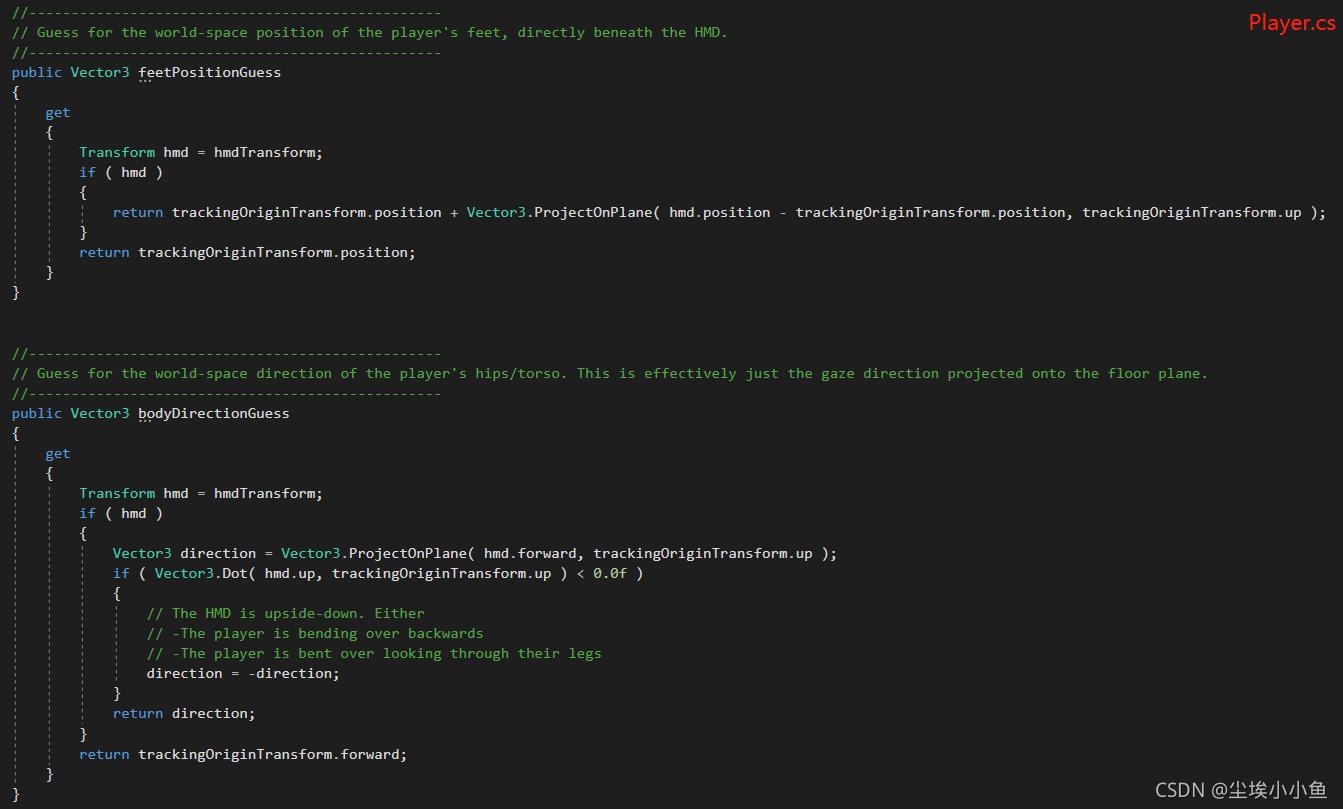
Task: Click 'if ( hmd )' inside feetPositionGuess
Action: tap(121, 172)
